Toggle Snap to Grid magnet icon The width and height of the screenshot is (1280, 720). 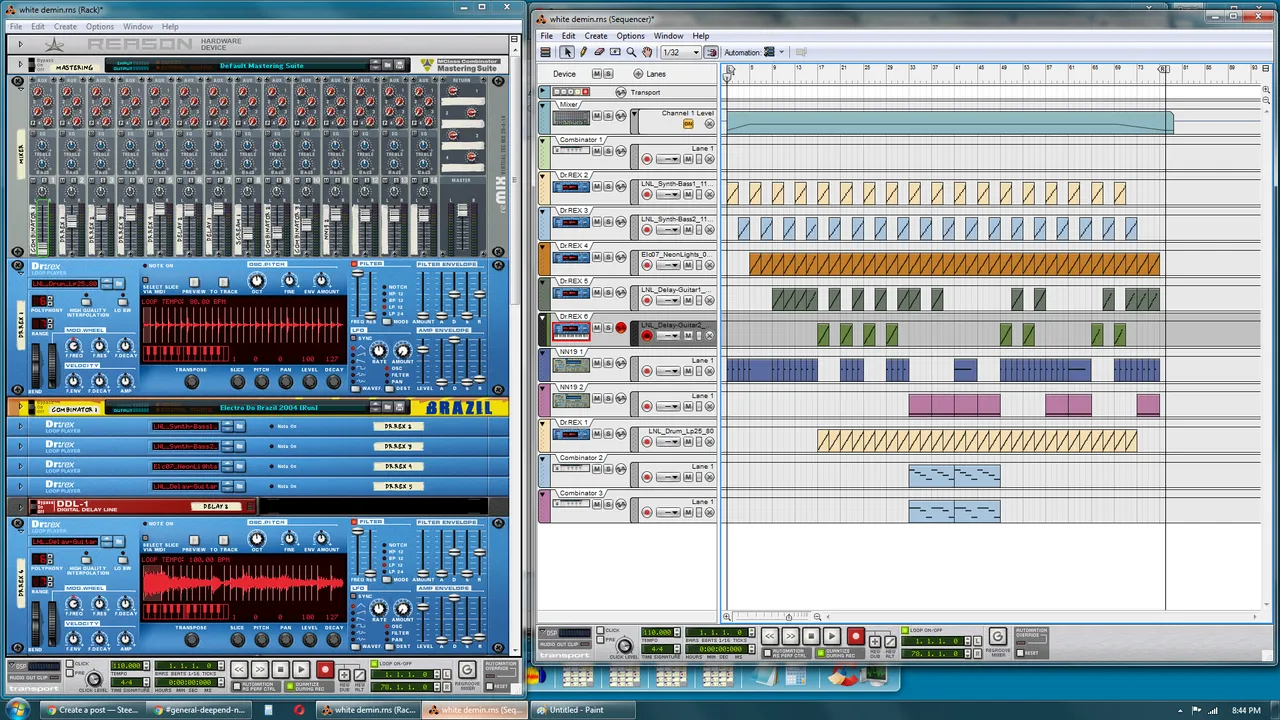pyautogui.click(x=711, y=52)
